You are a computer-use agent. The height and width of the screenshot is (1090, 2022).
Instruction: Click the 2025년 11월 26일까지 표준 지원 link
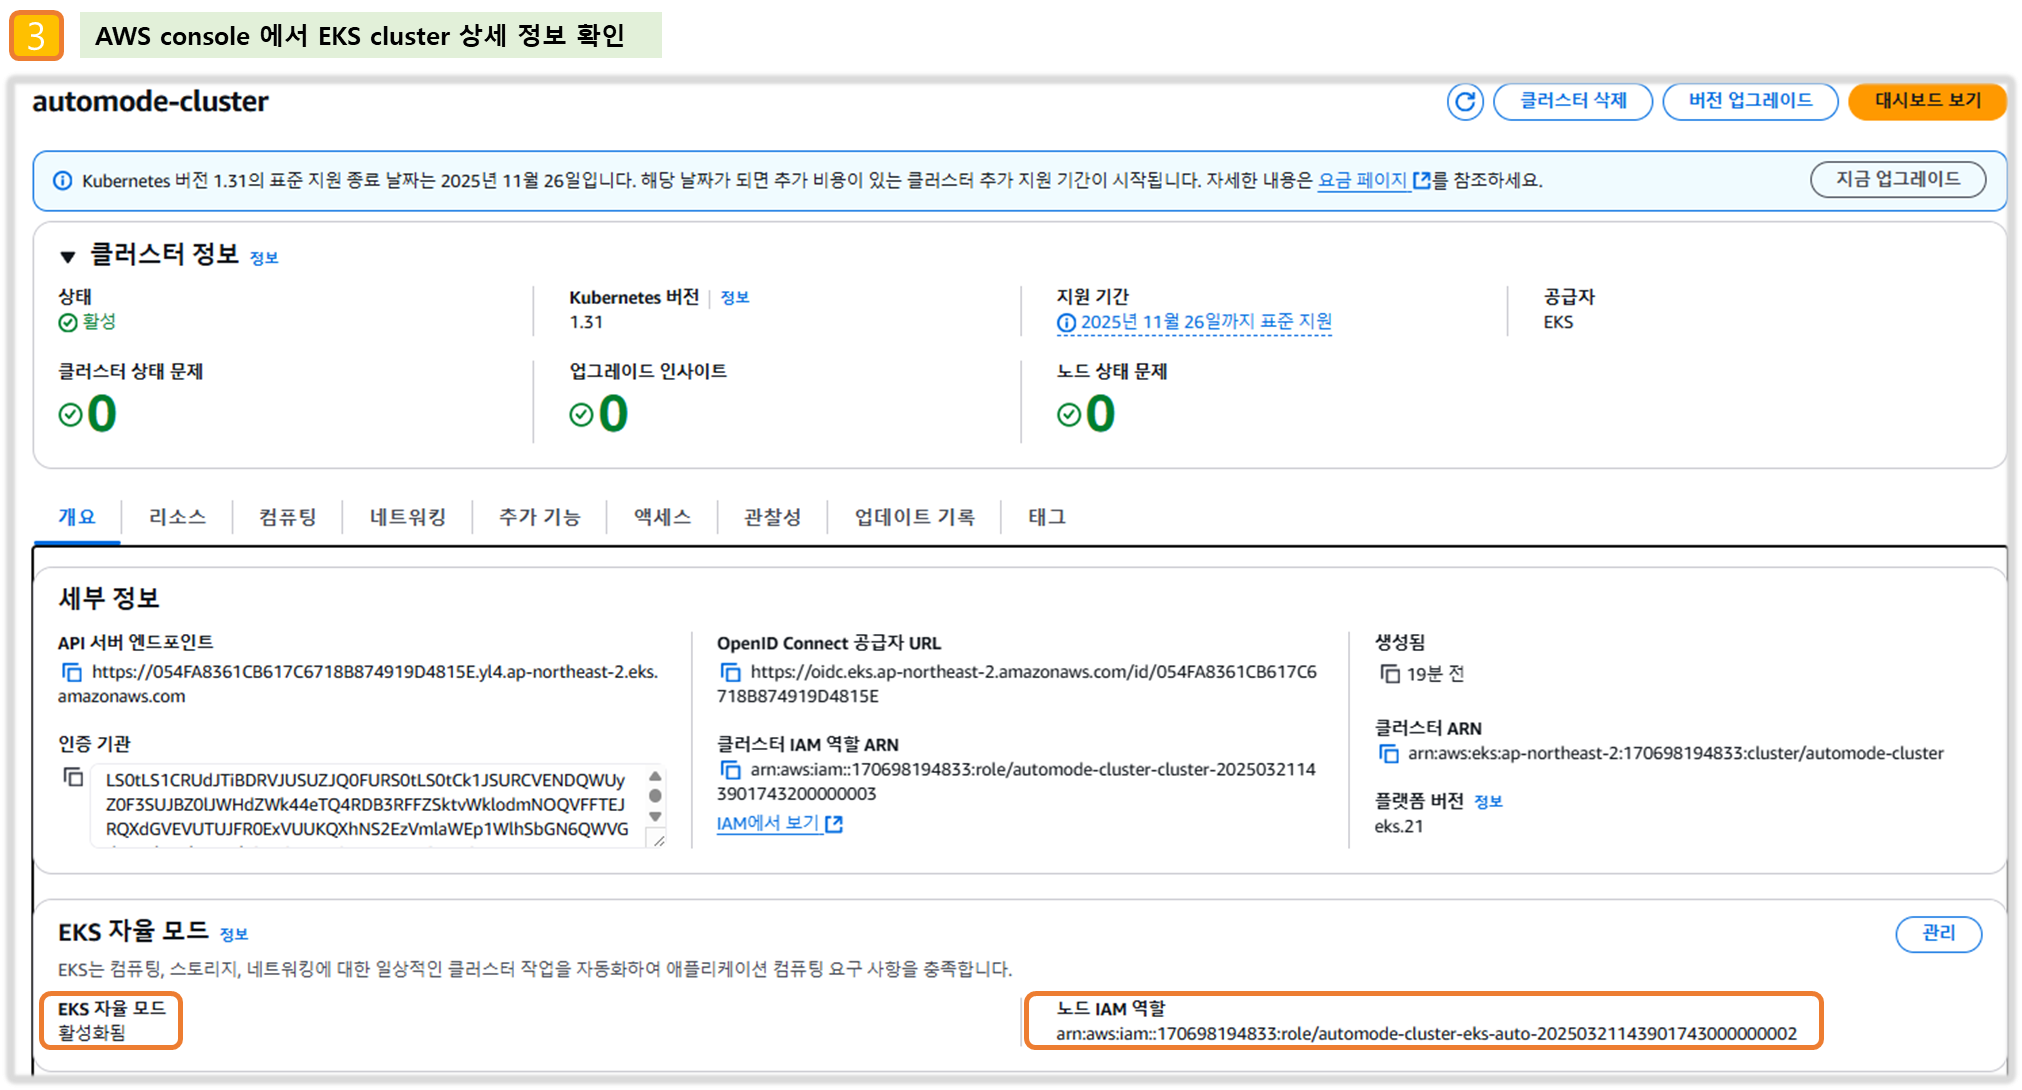tap(1206, 322)
